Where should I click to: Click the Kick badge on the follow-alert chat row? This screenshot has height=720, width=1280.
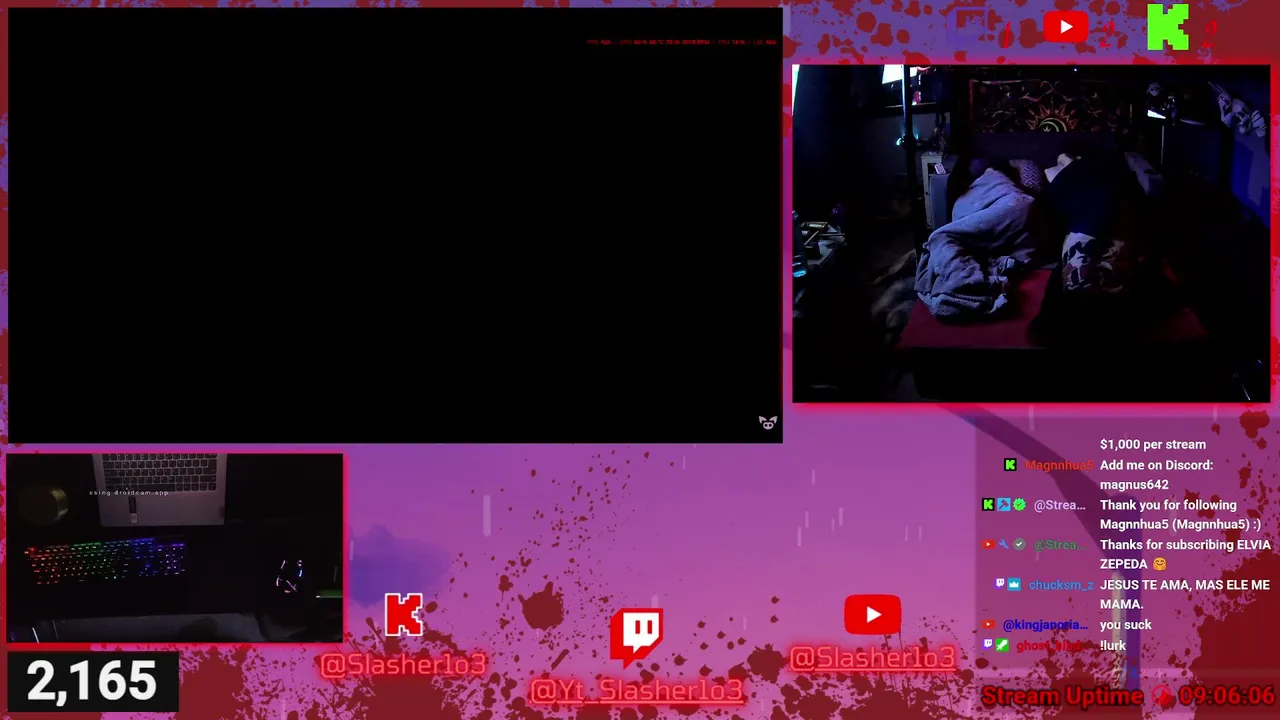pos(988,505)
